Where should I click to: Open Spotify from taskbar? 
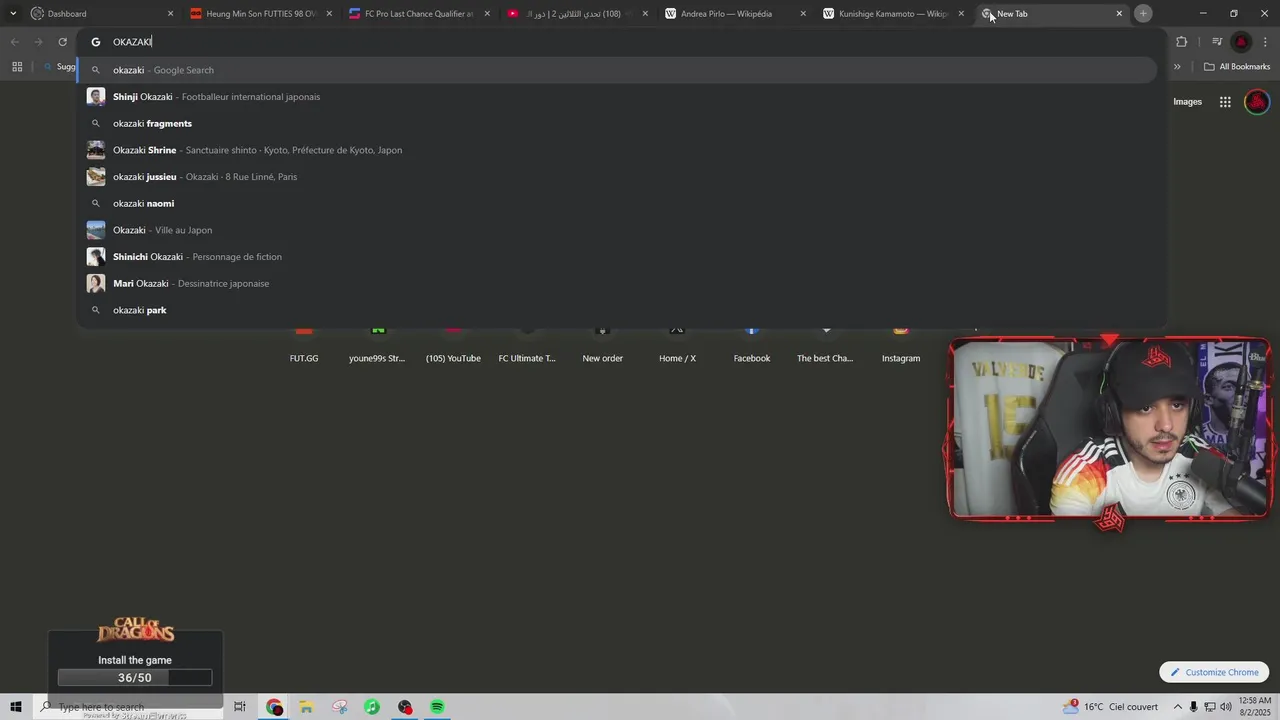click(437, 707)
